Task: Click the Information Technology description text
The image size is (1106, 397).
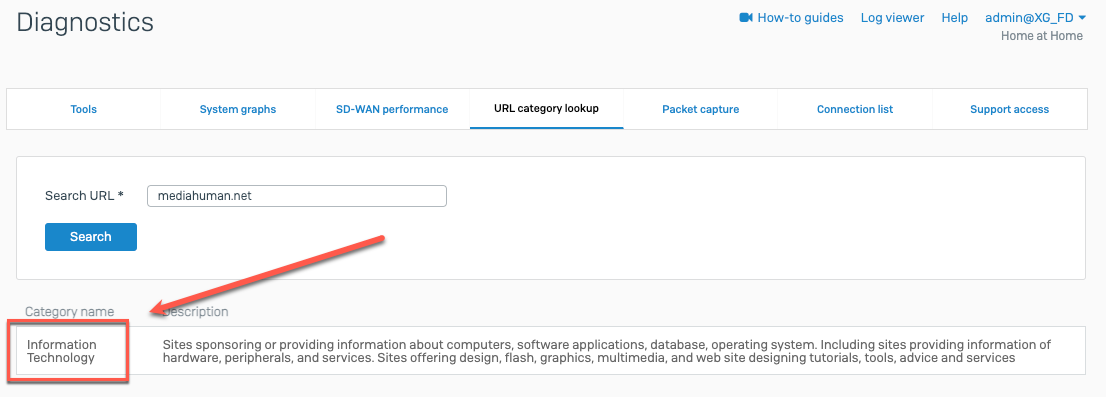Action: [607, 351]
